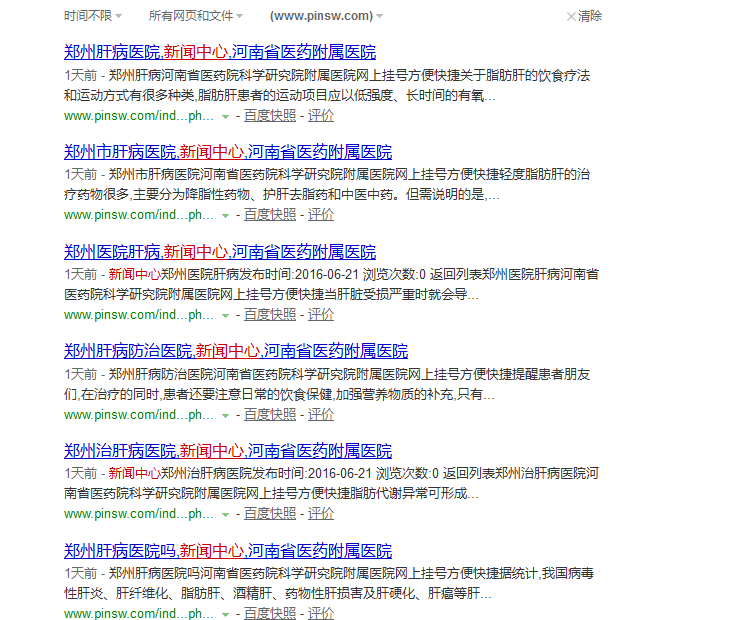Open result titled 郑州医院肝病,新闻中心

coord(220,252)
